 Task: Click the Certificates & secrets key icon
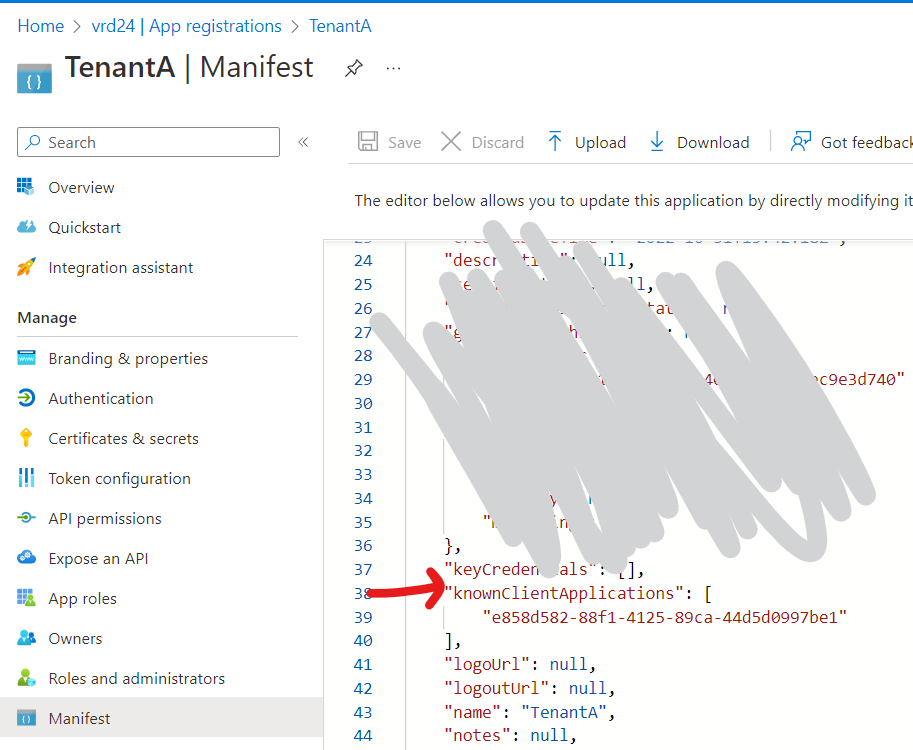pos(26,437)
